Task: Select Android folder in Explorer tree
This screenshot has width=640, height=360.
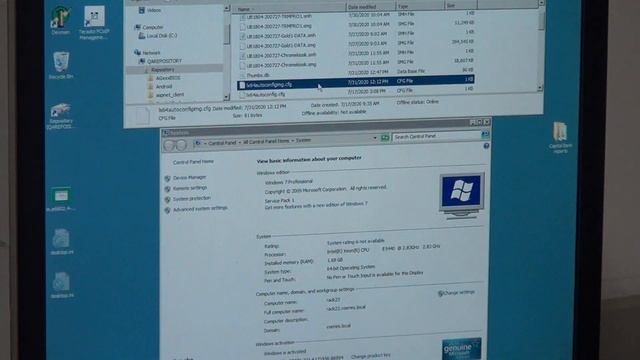Action: tap(160, 87)
